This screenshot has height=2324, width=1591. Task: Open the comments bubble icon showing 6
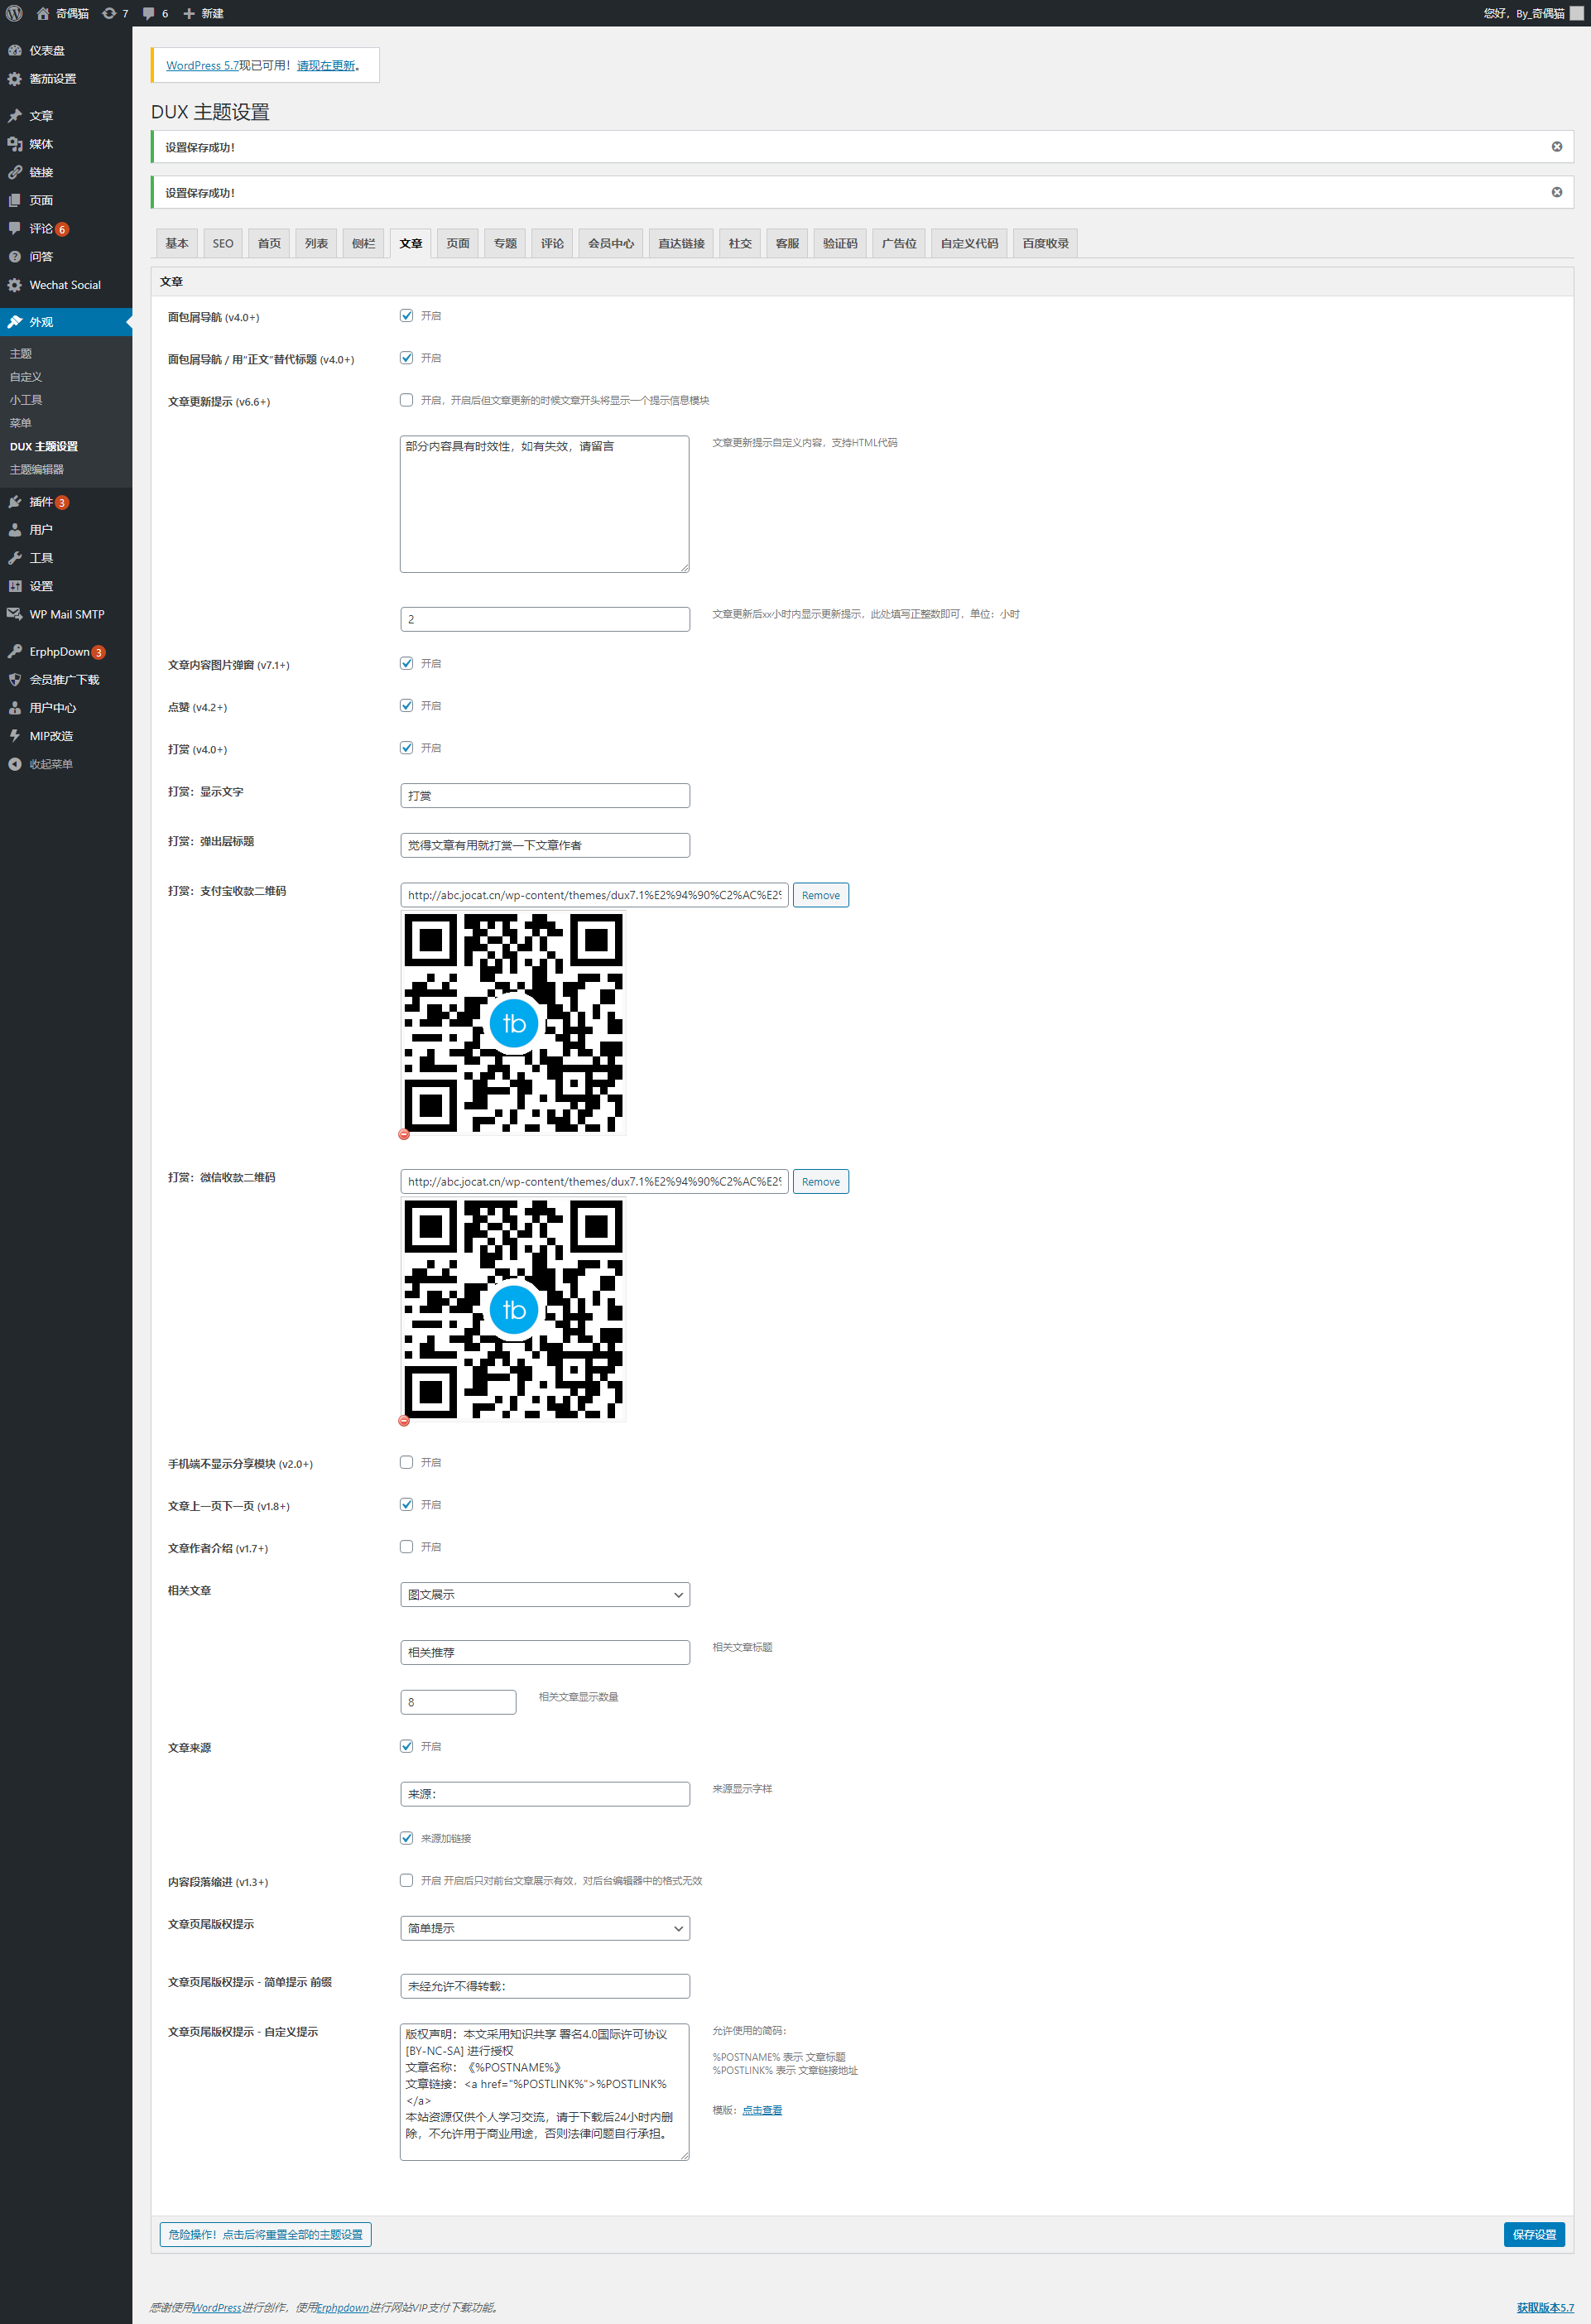coord(149,13)
